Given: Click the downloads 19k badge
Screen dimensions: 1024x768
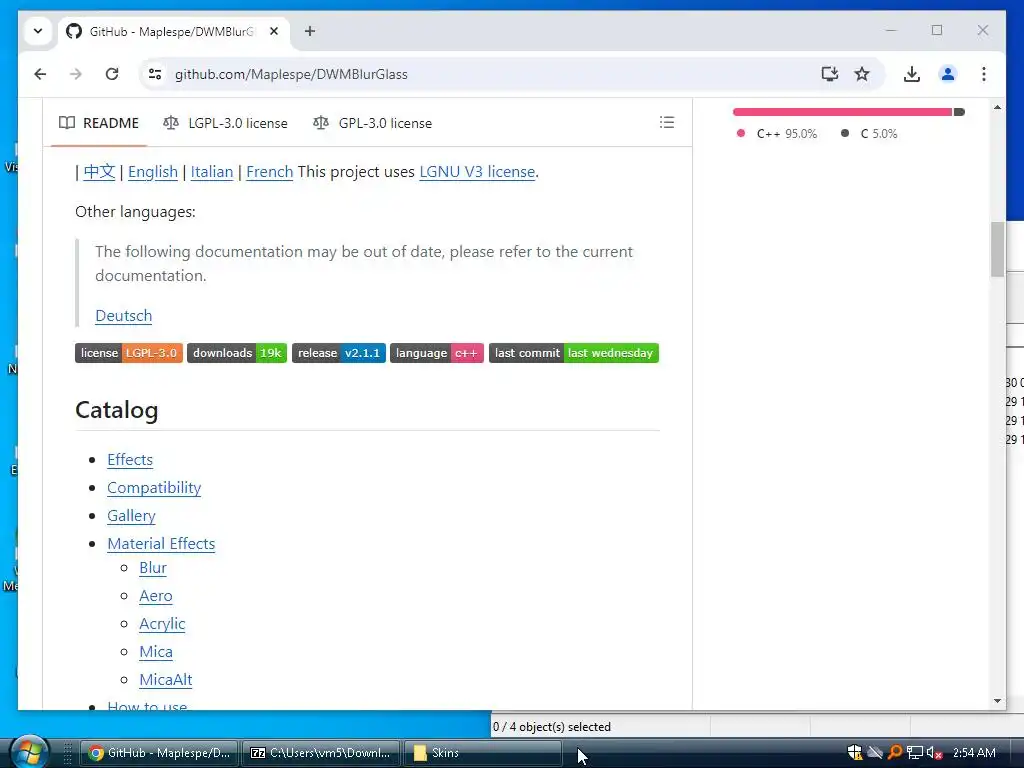Looking at the screenshot, I should pyautogui.click(x=237, y=353).
